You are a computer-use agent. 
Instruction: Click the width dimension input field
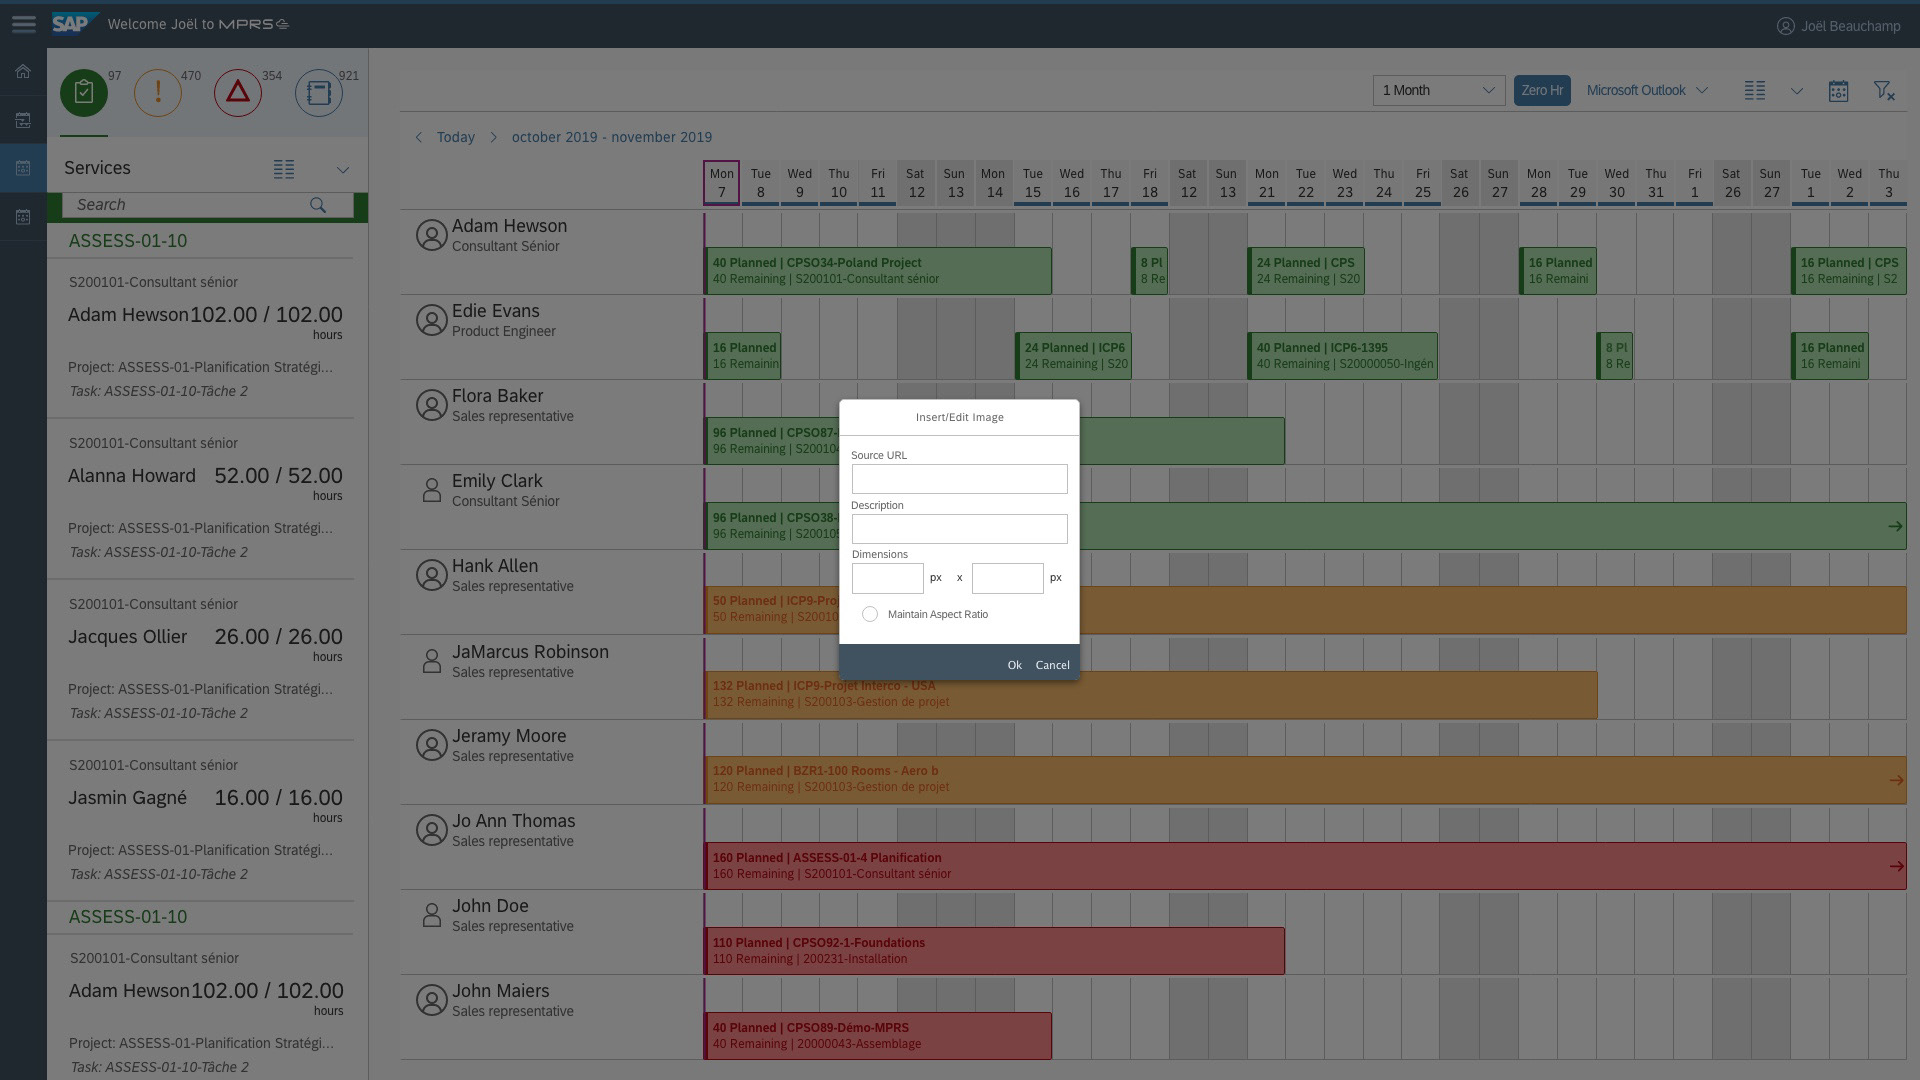[x=887, y=578]
